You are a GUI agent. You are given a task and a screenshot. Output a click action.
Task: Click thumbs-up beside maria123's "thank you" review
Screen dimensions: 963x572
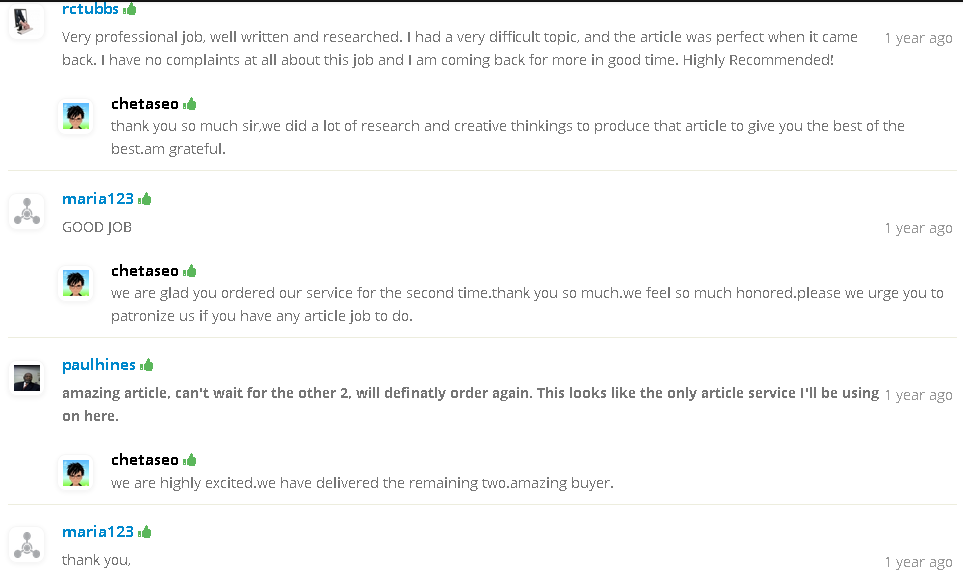click(145, 532)
